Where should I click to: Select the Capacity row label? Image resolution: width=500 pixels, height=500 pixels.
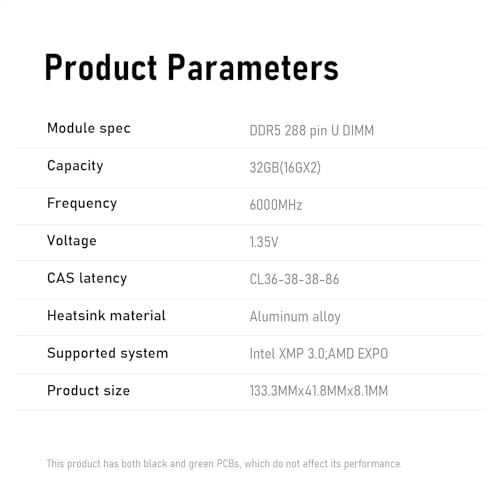pos(75,166)
